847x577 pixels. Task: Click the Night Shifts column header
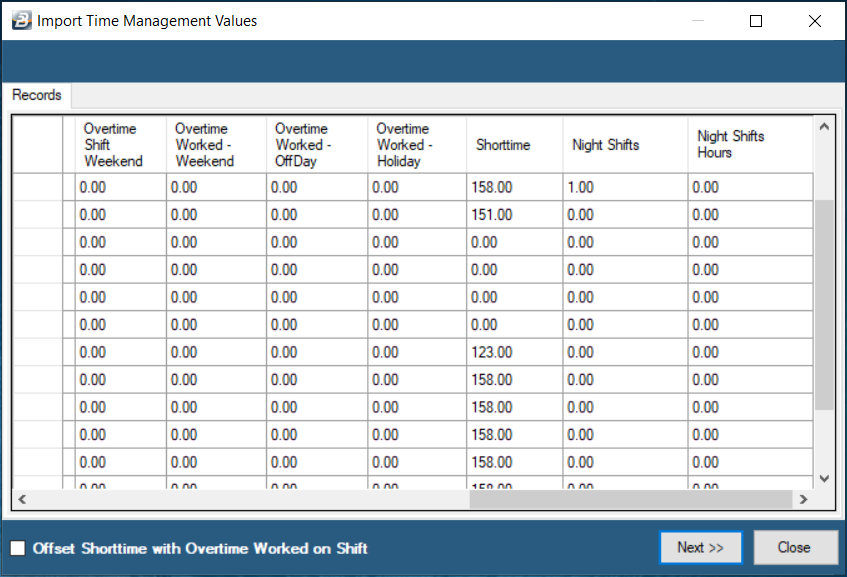tap(625, 145)
